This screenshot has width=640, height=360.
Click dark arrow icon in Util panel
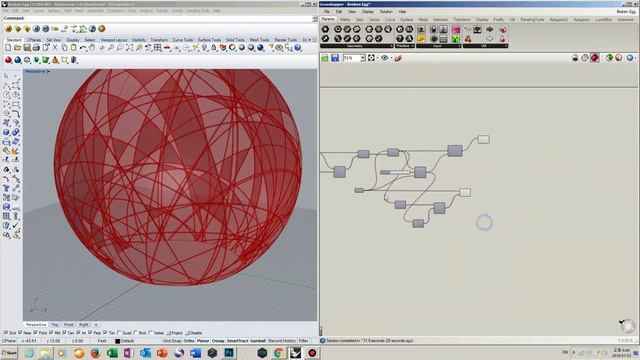[x=490, y=30]
